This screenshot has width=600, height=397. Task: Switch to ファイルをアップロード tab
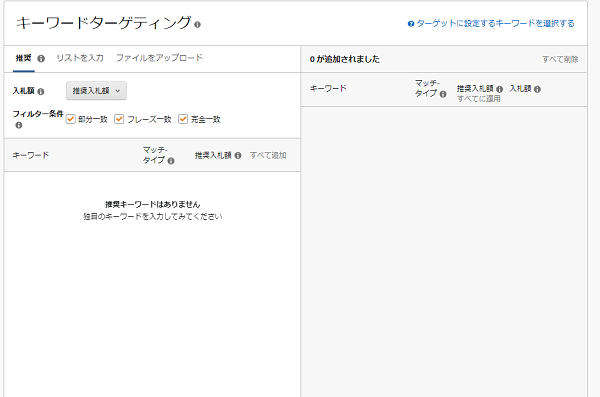click(159, 58)
